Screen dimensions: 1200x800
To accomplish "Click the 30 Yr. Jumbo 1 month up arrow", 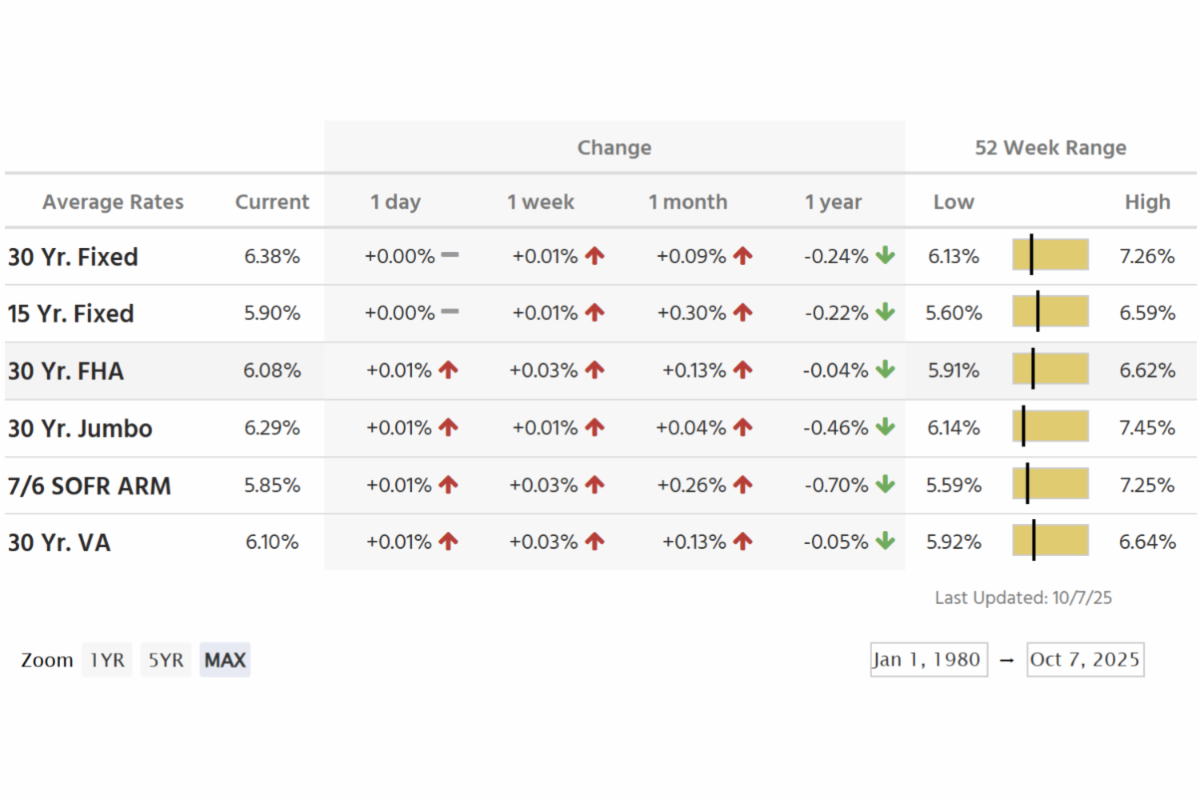I will 742,428.
